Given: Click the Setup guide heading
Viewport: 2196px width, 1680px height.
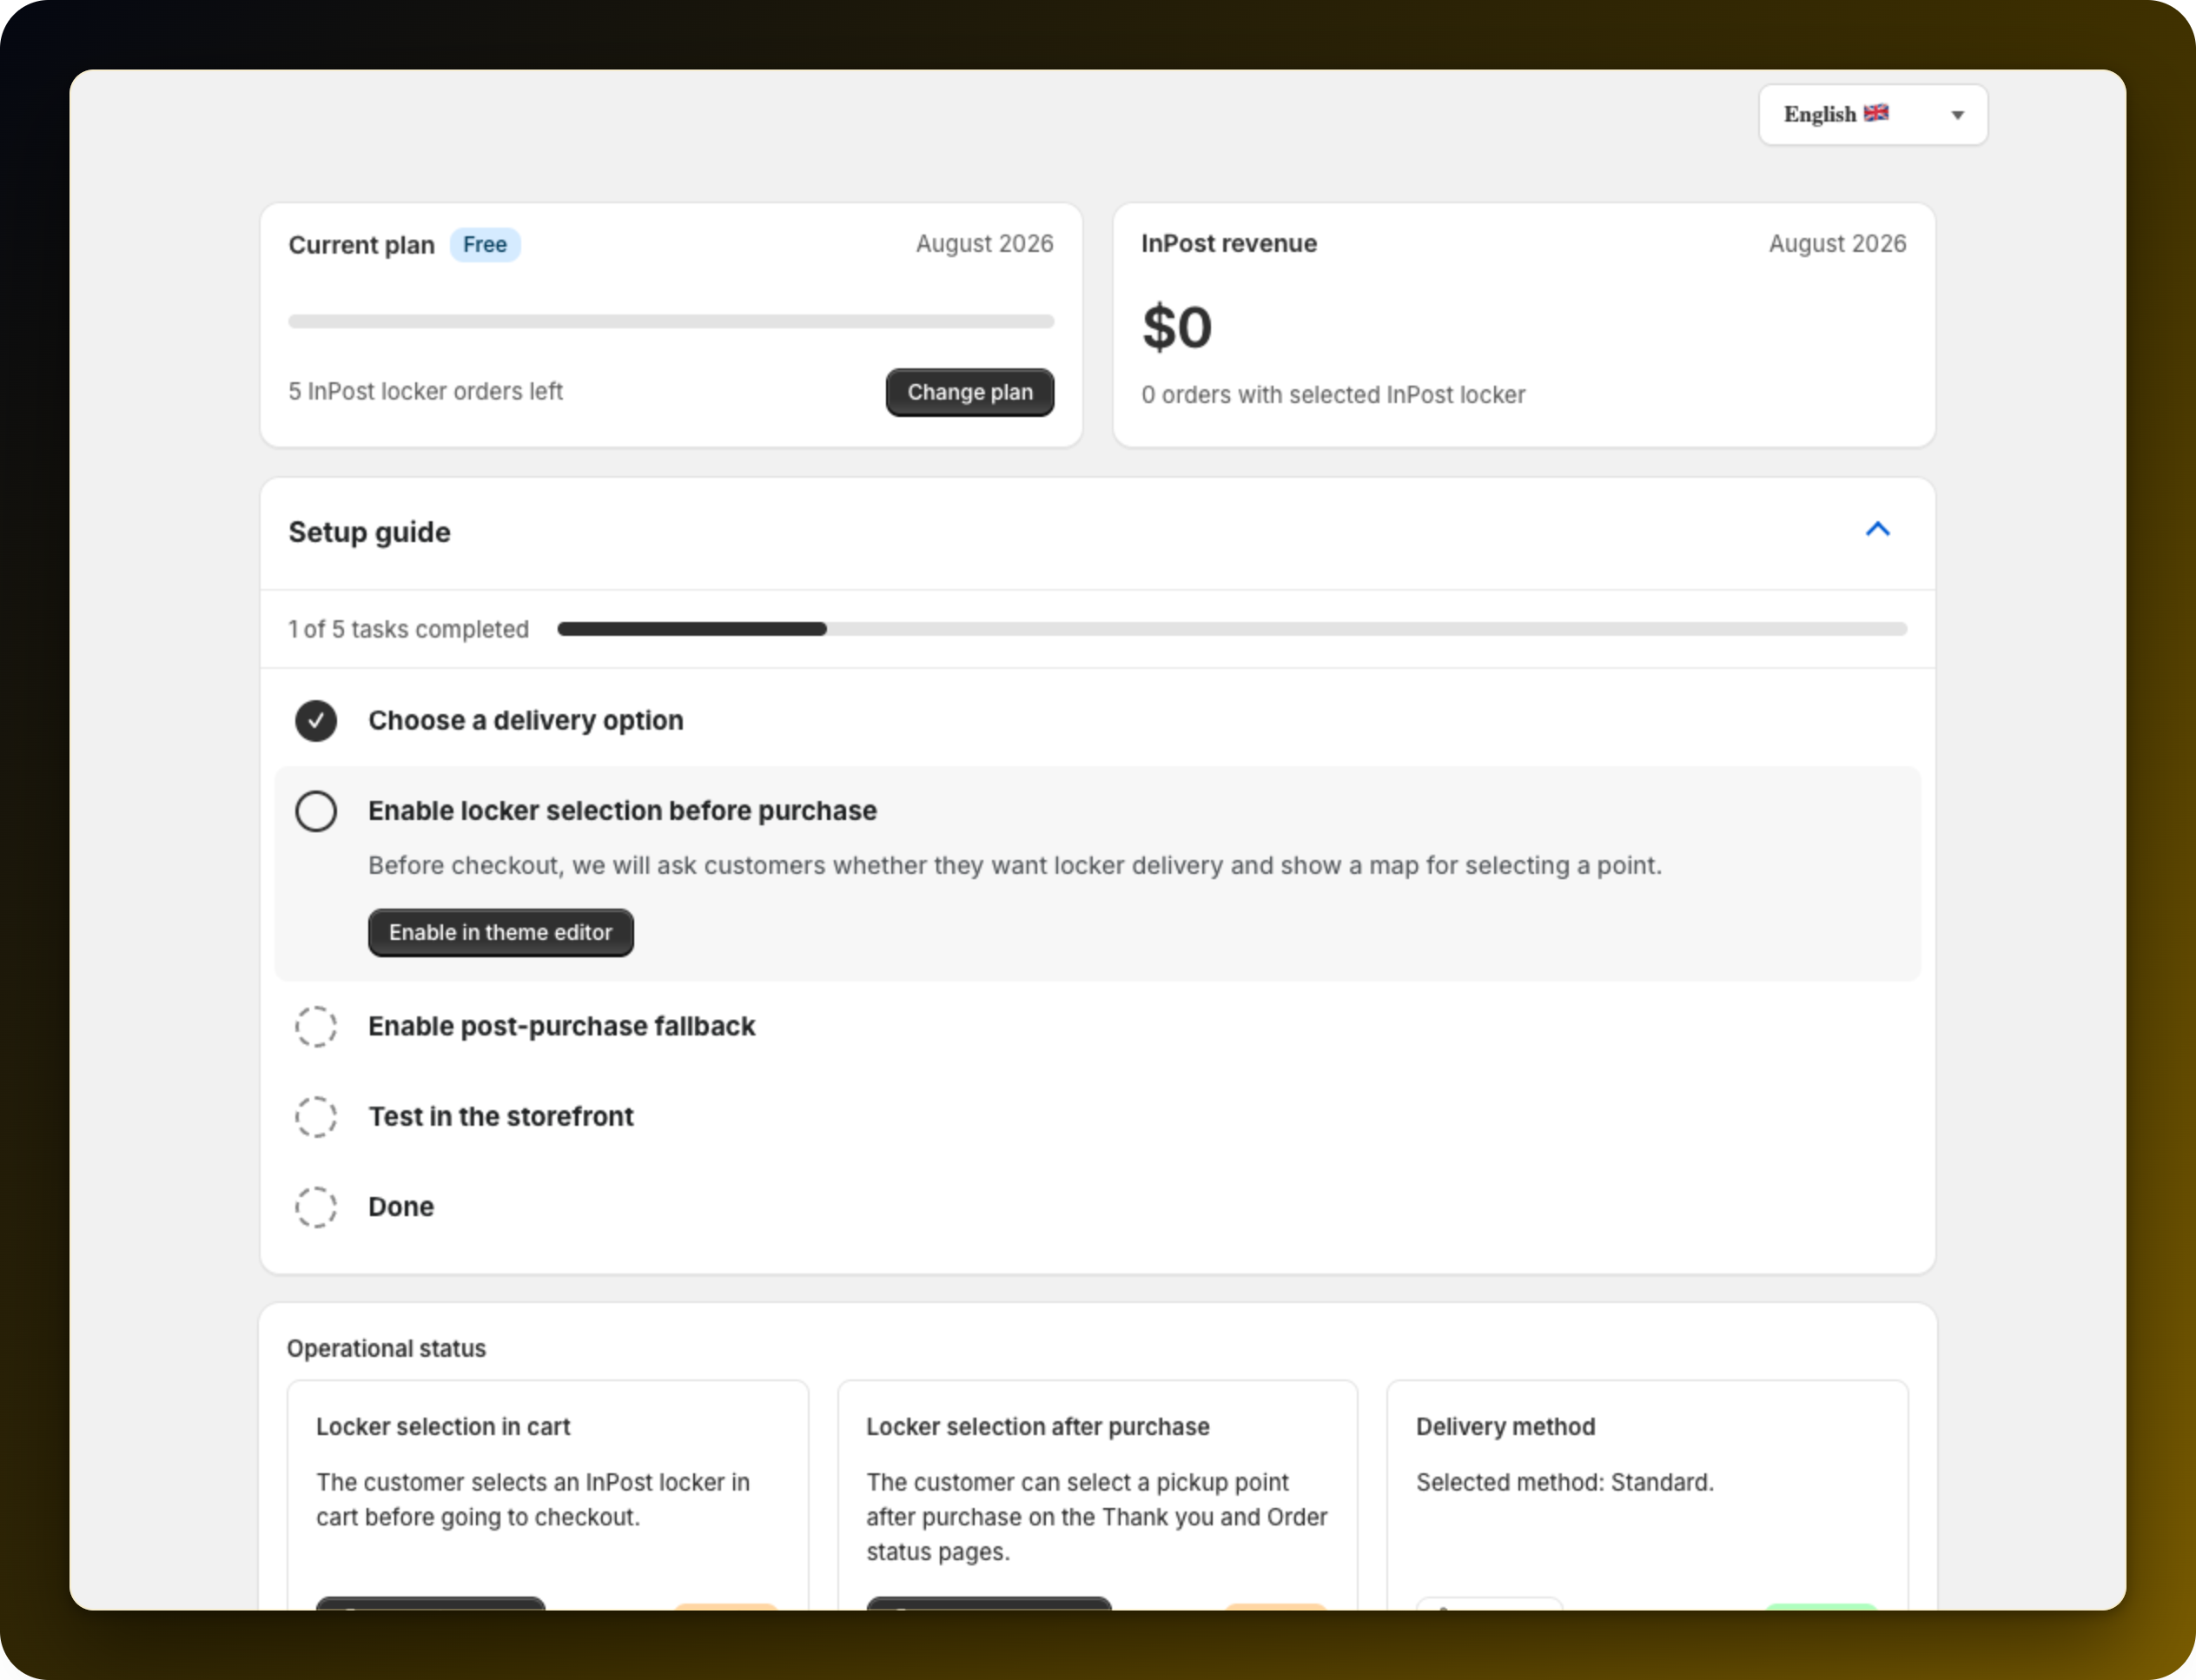Looking at the screenshot, I should [369, 532].
